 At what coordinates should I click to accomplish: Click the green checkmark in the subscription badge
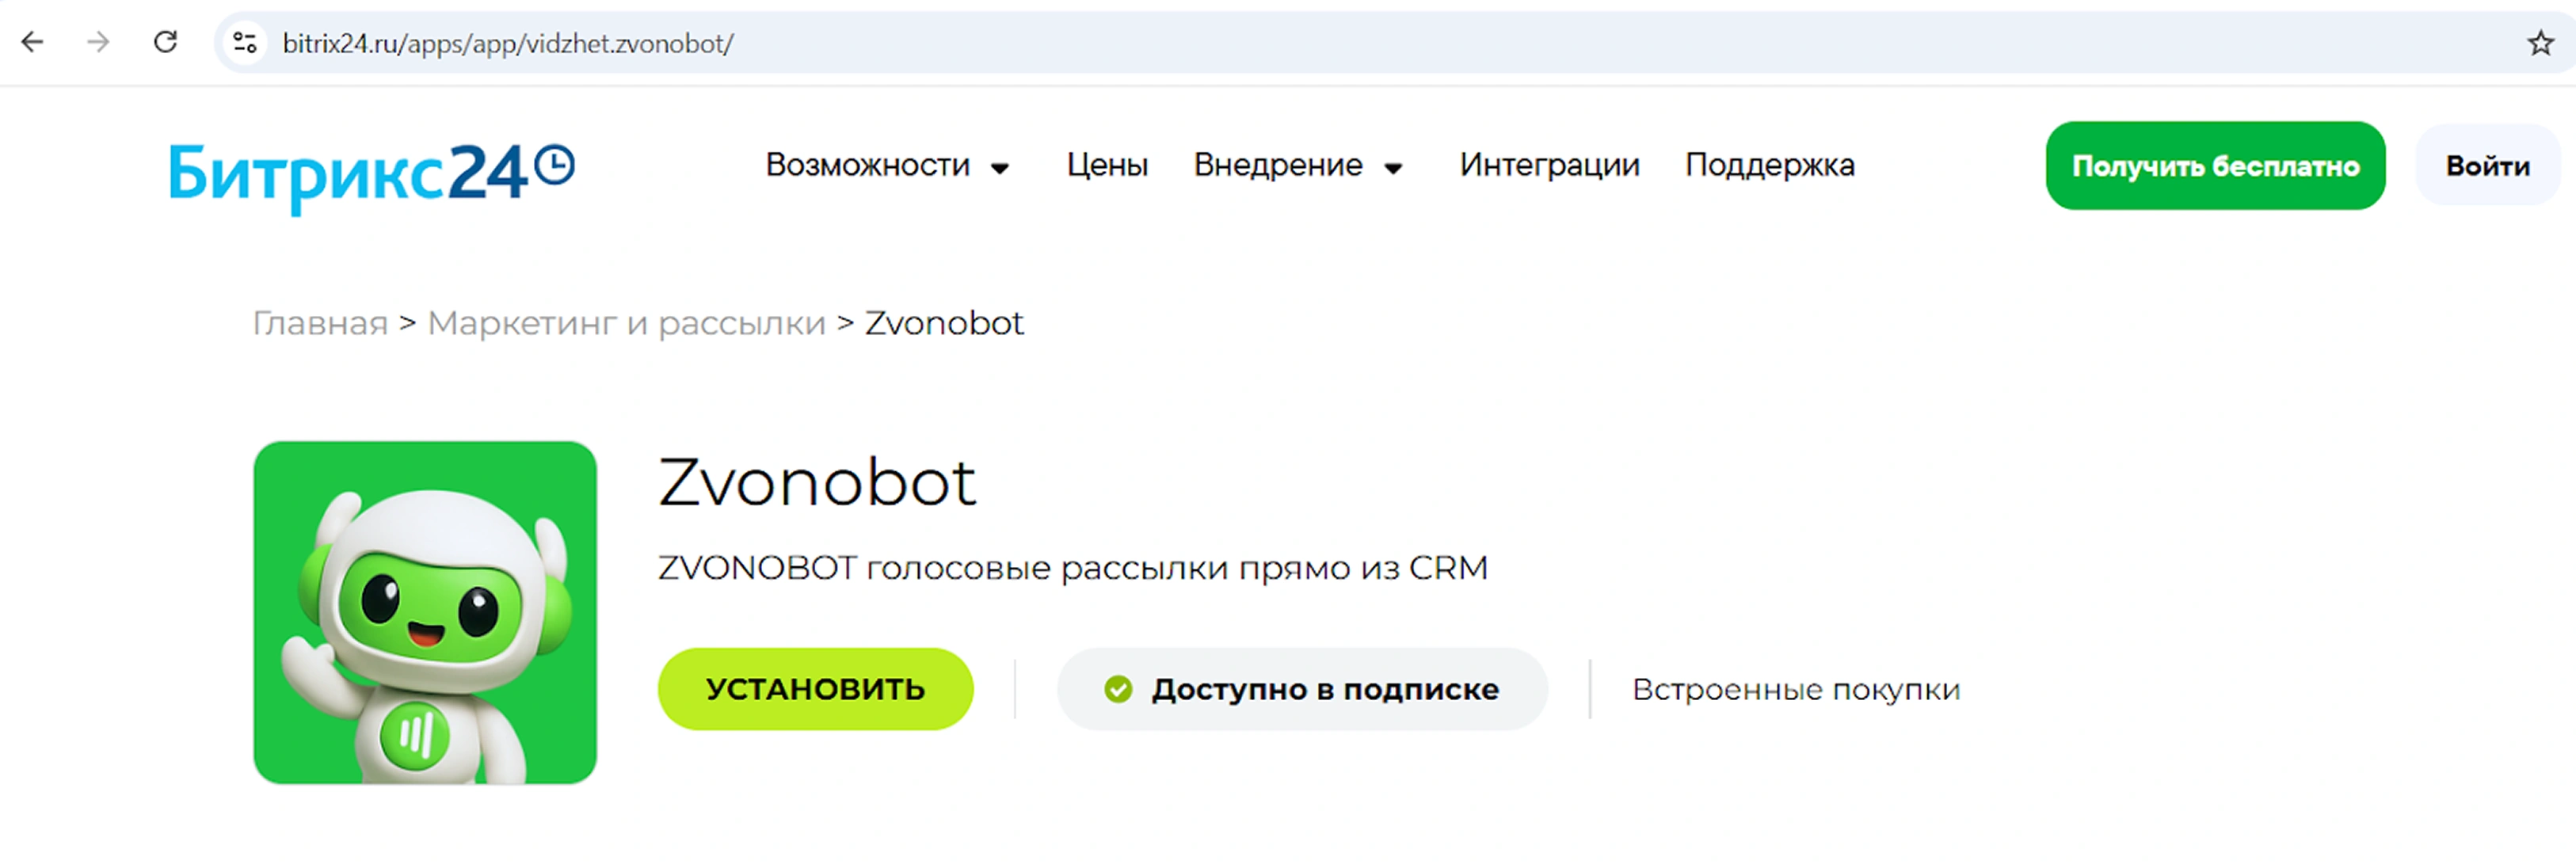[1117, 689]
